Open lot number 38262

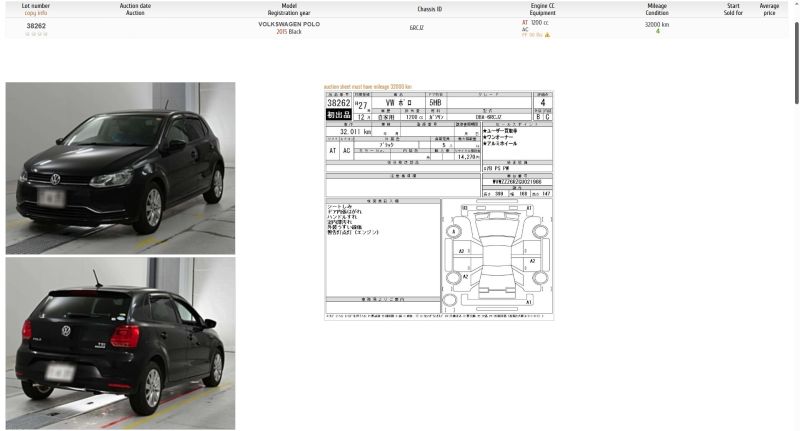[36, 26]
